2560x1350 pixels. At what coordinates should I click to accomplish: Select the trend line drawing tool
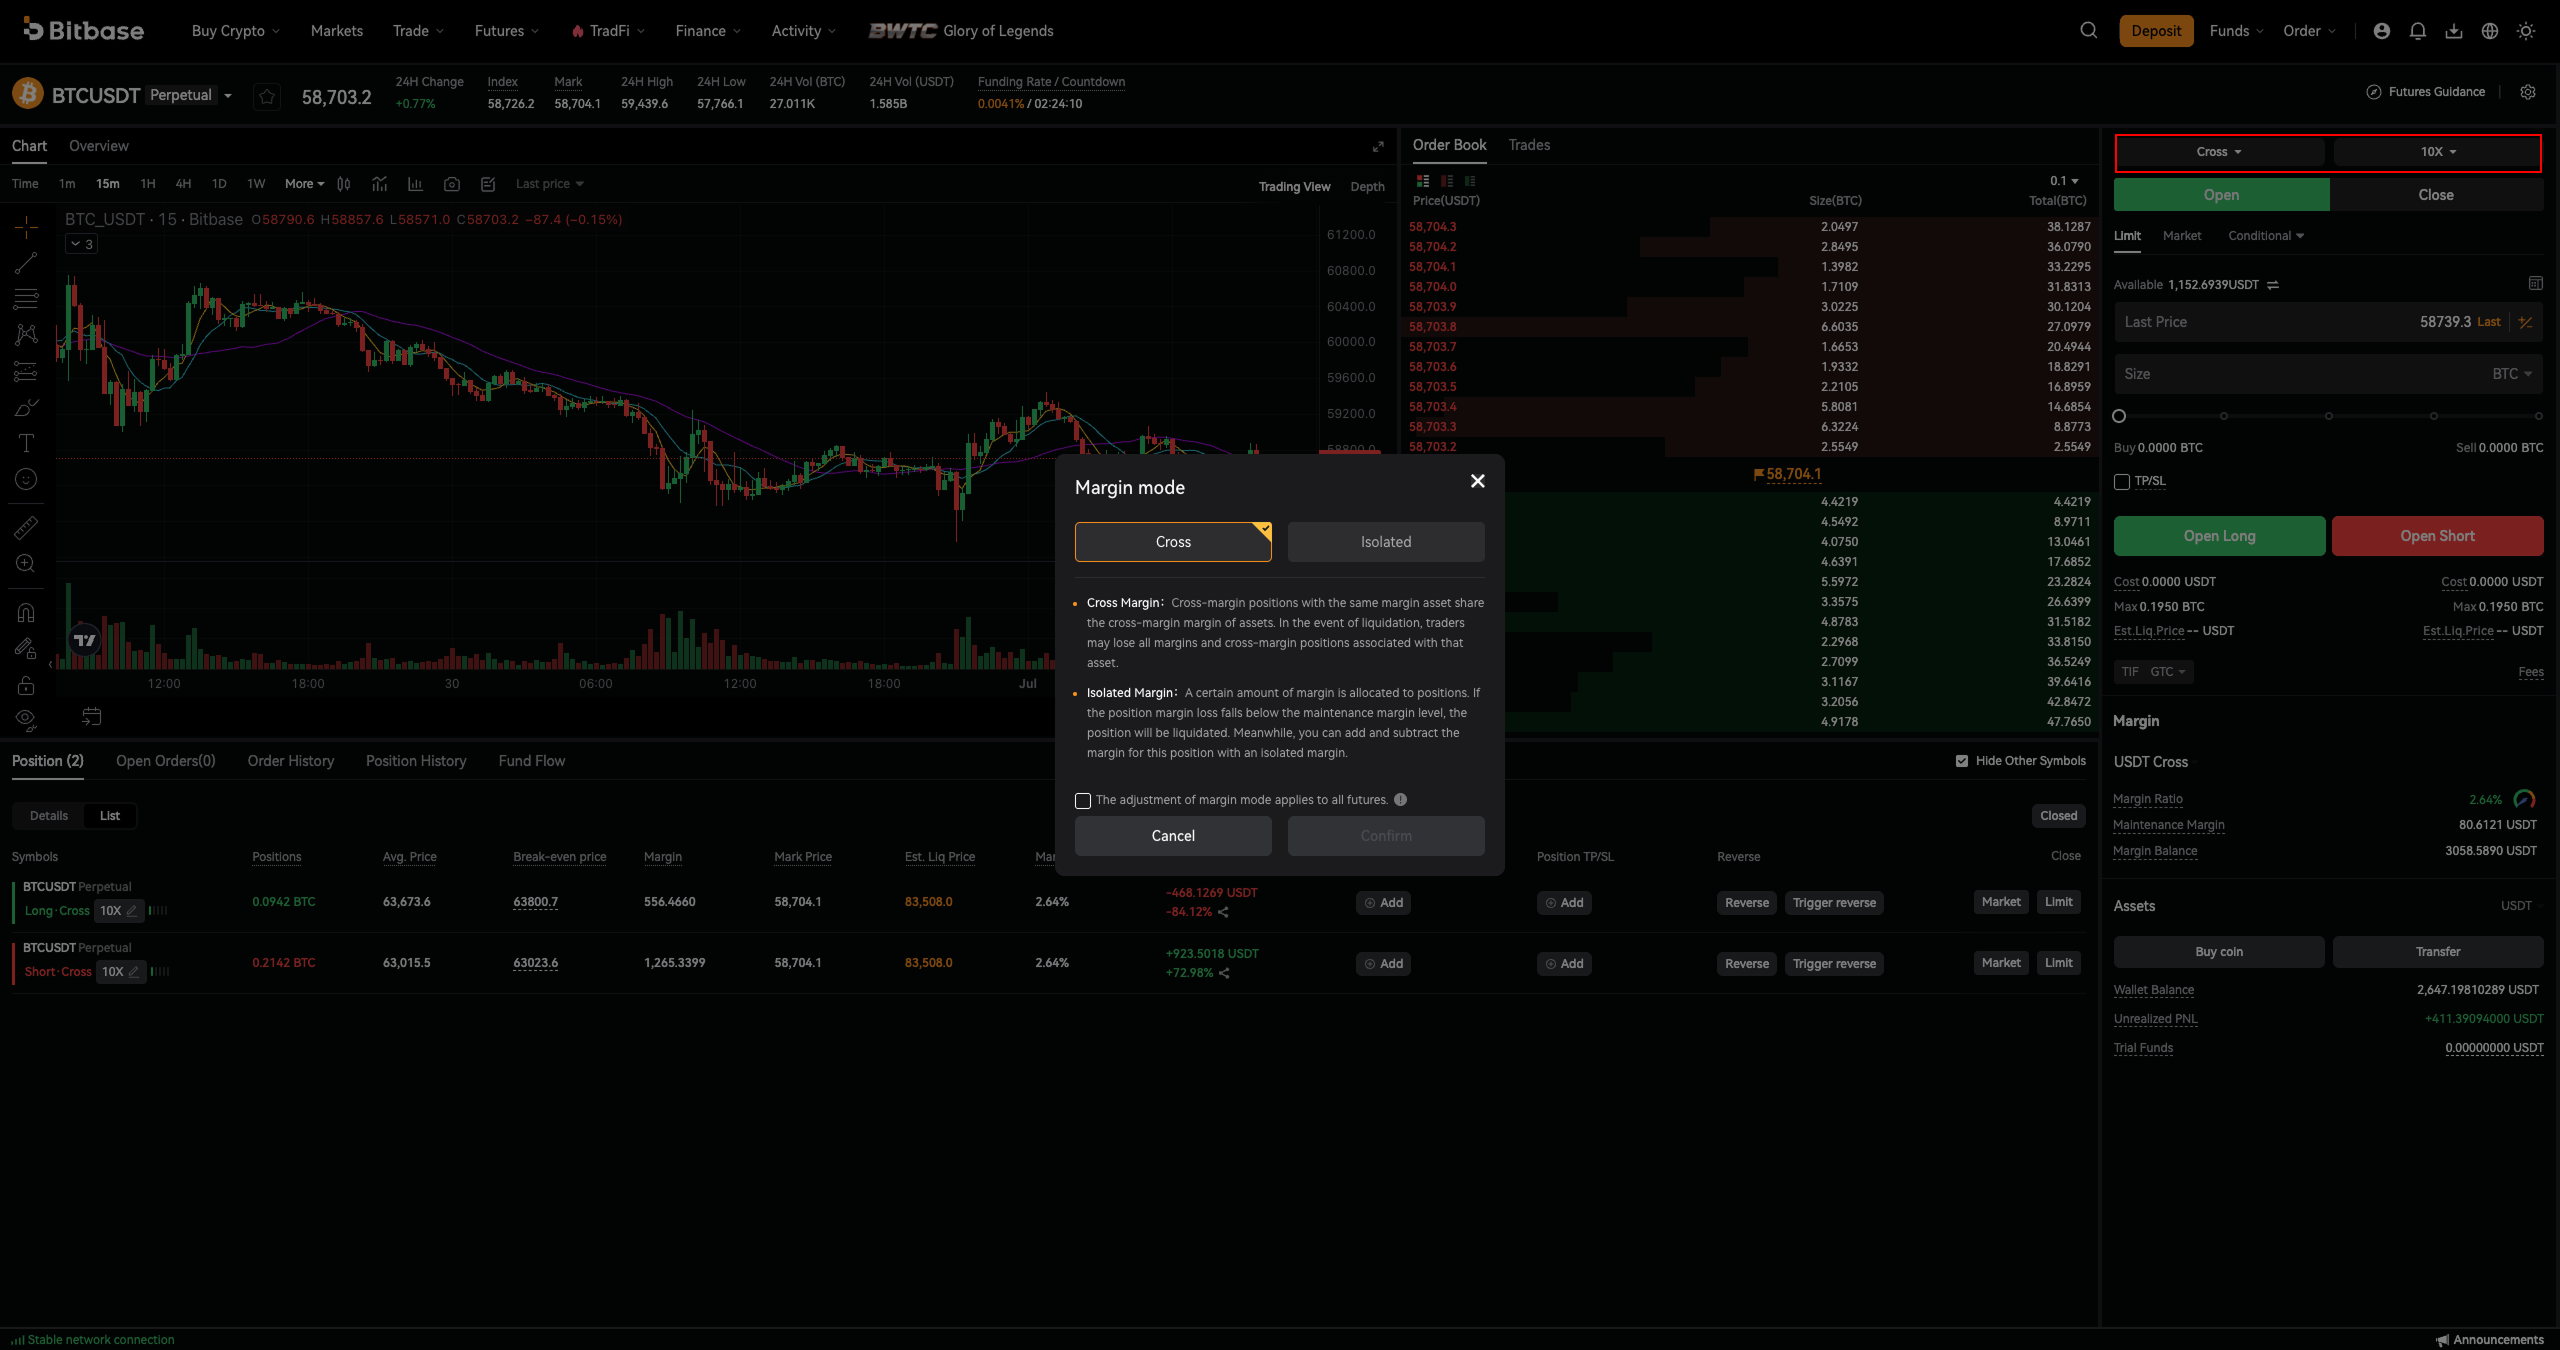coord(27,263)
